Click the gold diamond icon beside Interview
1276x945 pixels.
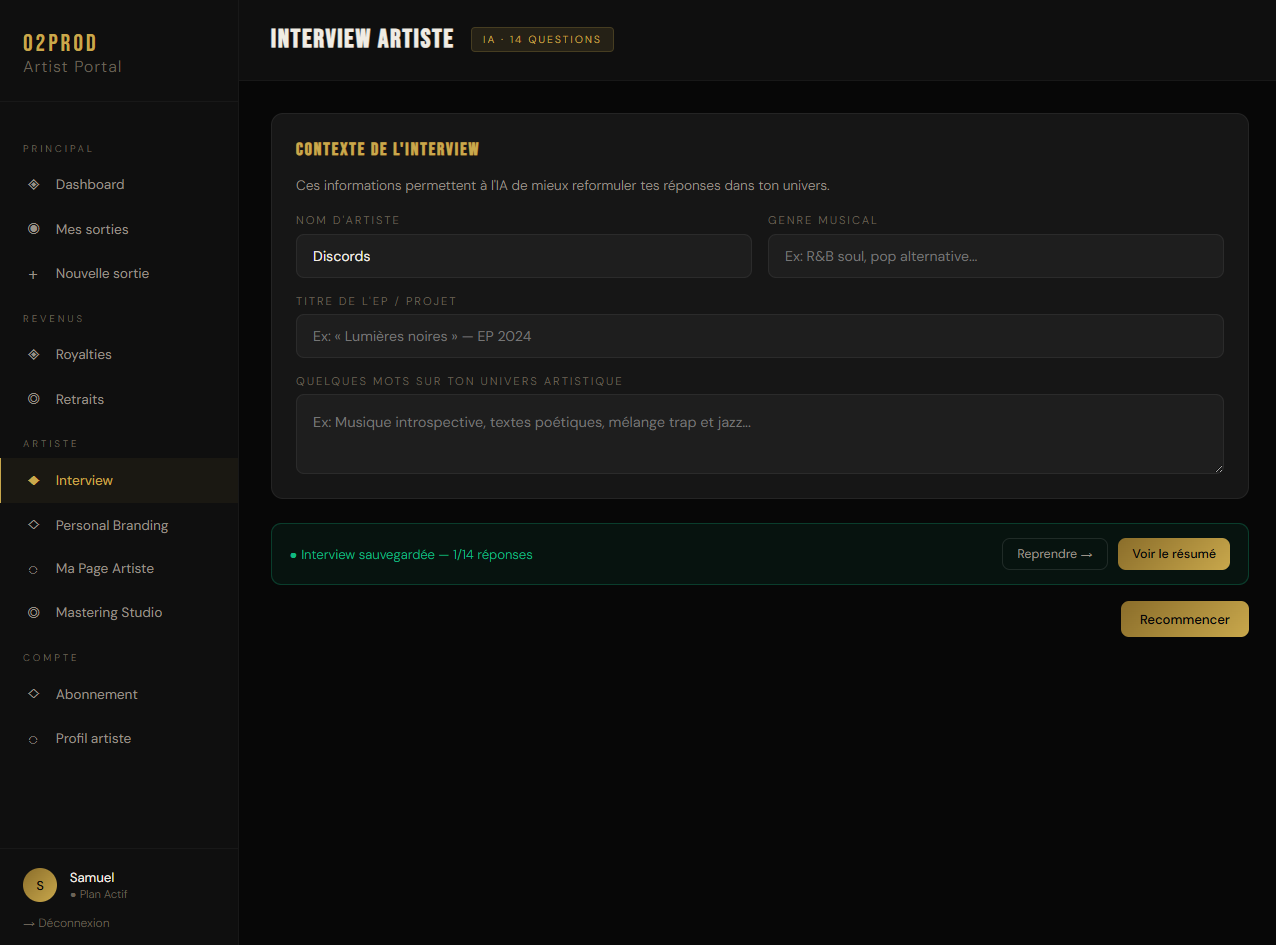coord(33,481)
